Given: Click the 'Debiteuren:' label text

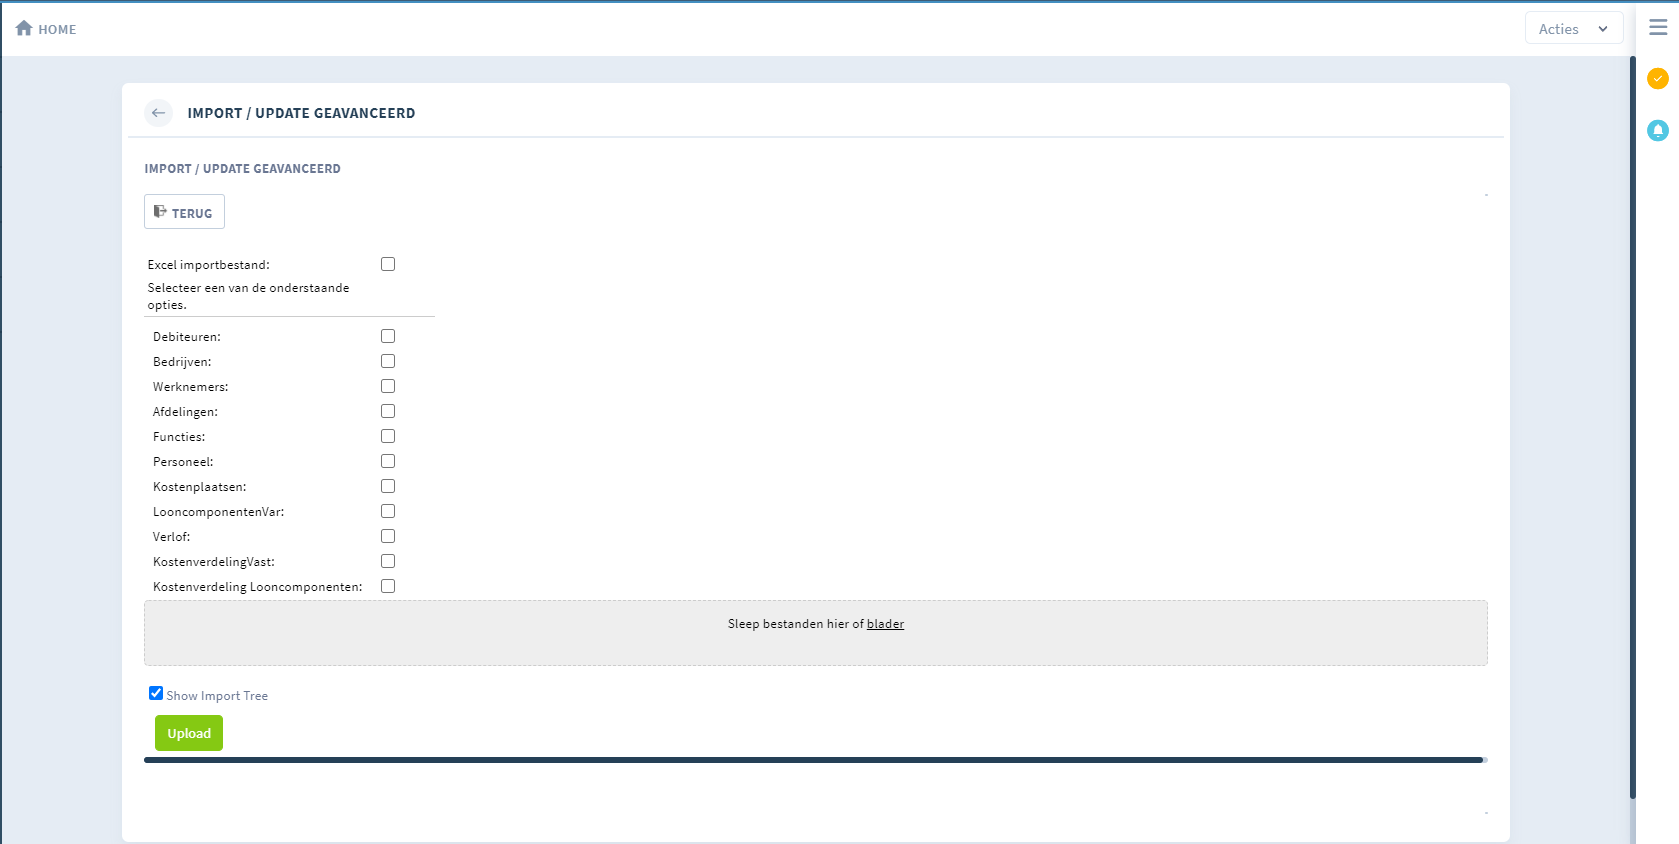Looking at the screenshot, I should 187,337.
